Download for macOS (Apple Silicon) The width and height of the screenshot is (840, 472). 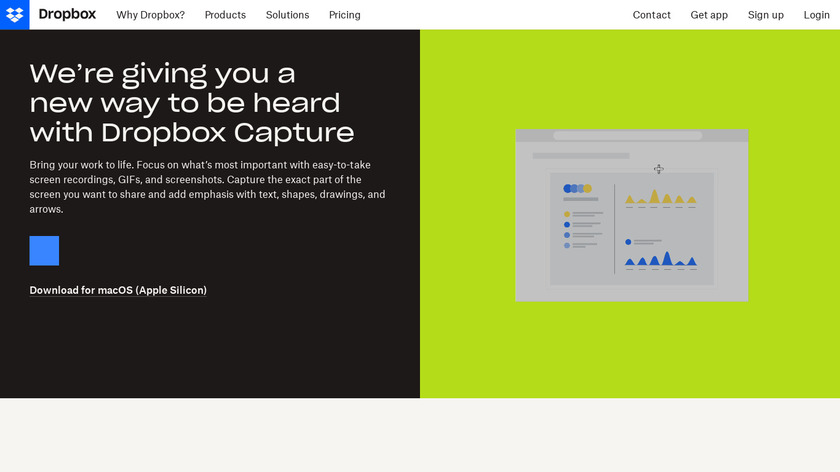tap(118, 290)
